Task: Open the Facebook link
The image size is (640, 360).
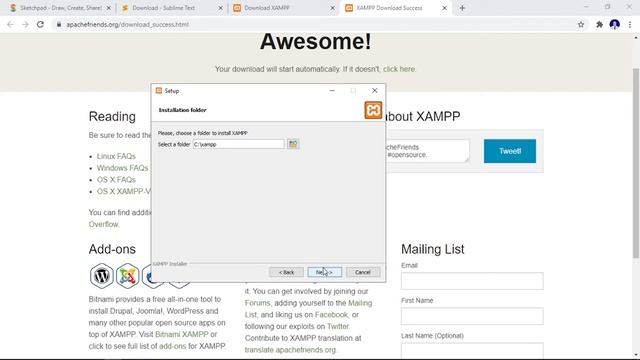Action: [331, 315]
